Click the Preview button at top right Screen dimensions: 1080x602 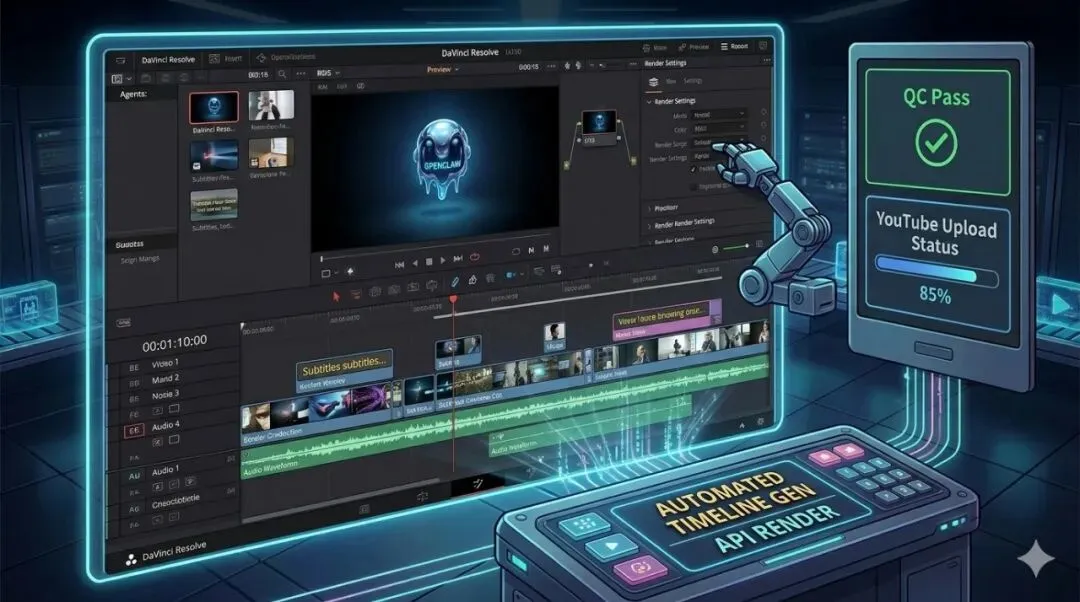(694, 47)
